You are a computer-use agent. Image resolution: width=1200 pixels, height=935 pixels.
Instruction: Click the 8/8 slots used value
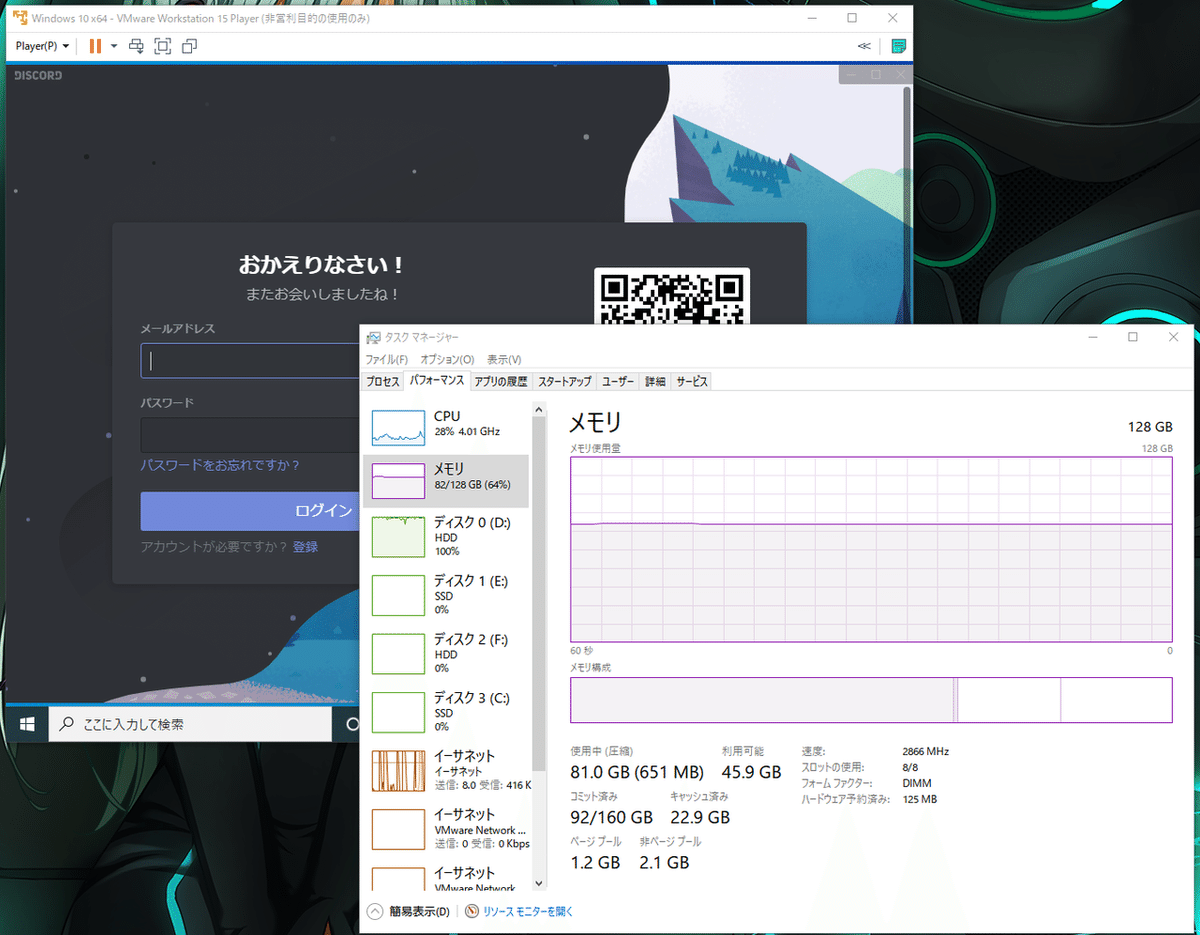(x=910, y=767)
